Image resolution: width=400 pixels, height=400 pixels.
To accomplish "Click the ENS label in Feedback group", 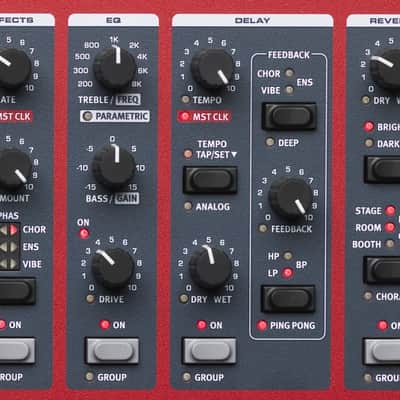I will click(x=304, y=82).
